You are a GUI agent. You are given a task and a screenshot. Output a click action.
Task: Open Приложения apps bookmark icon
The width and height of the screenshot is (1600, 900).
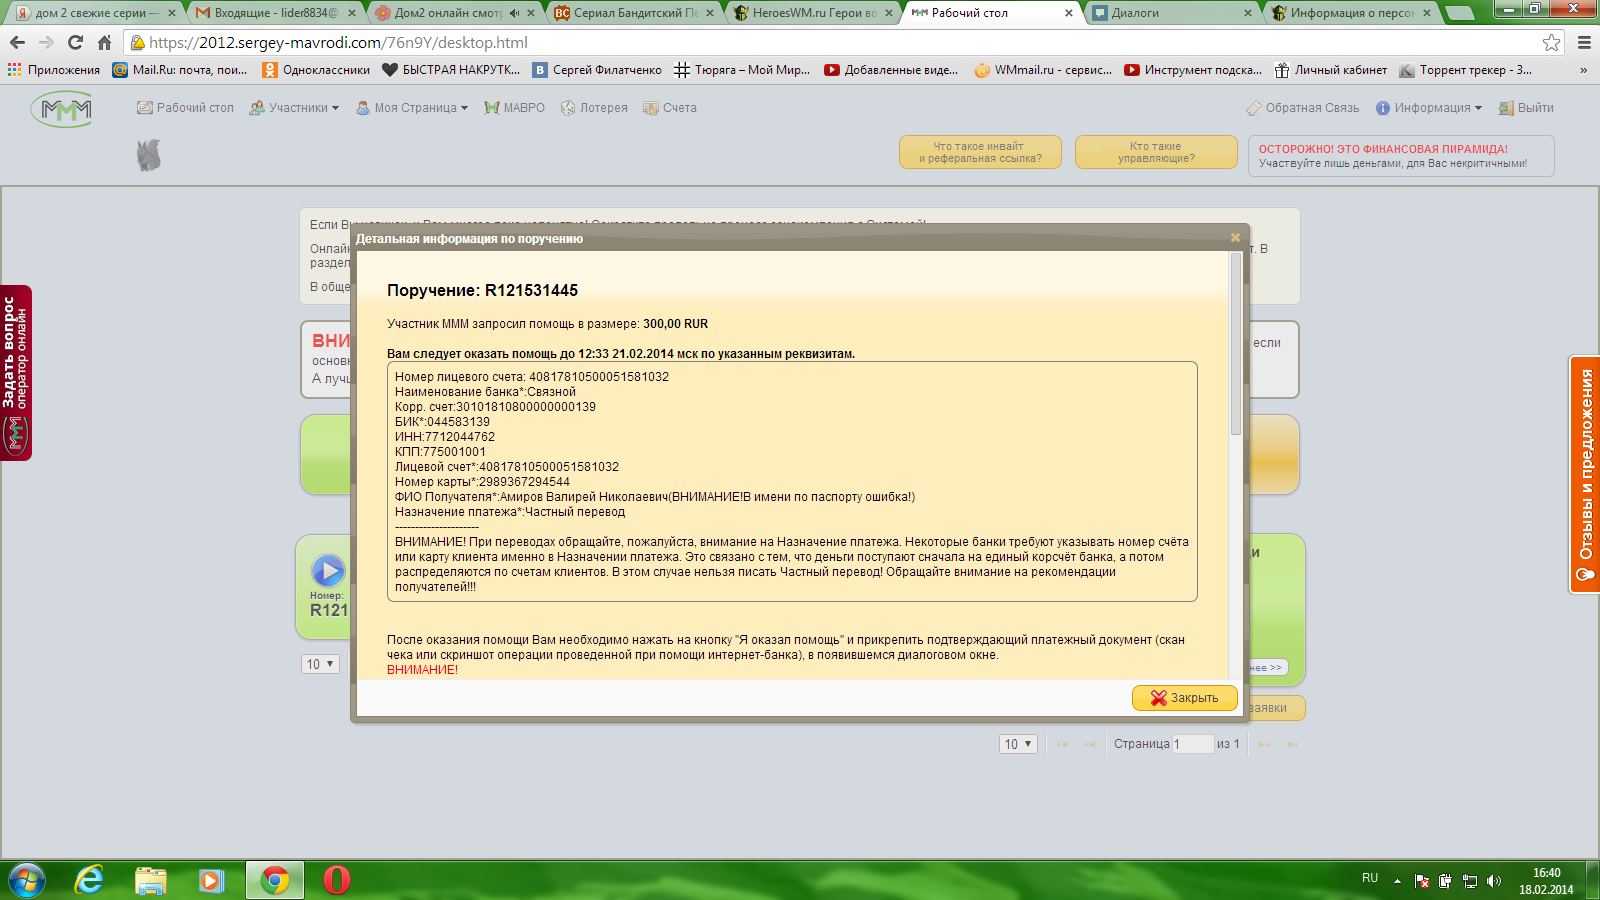click(x=54, y=70)
